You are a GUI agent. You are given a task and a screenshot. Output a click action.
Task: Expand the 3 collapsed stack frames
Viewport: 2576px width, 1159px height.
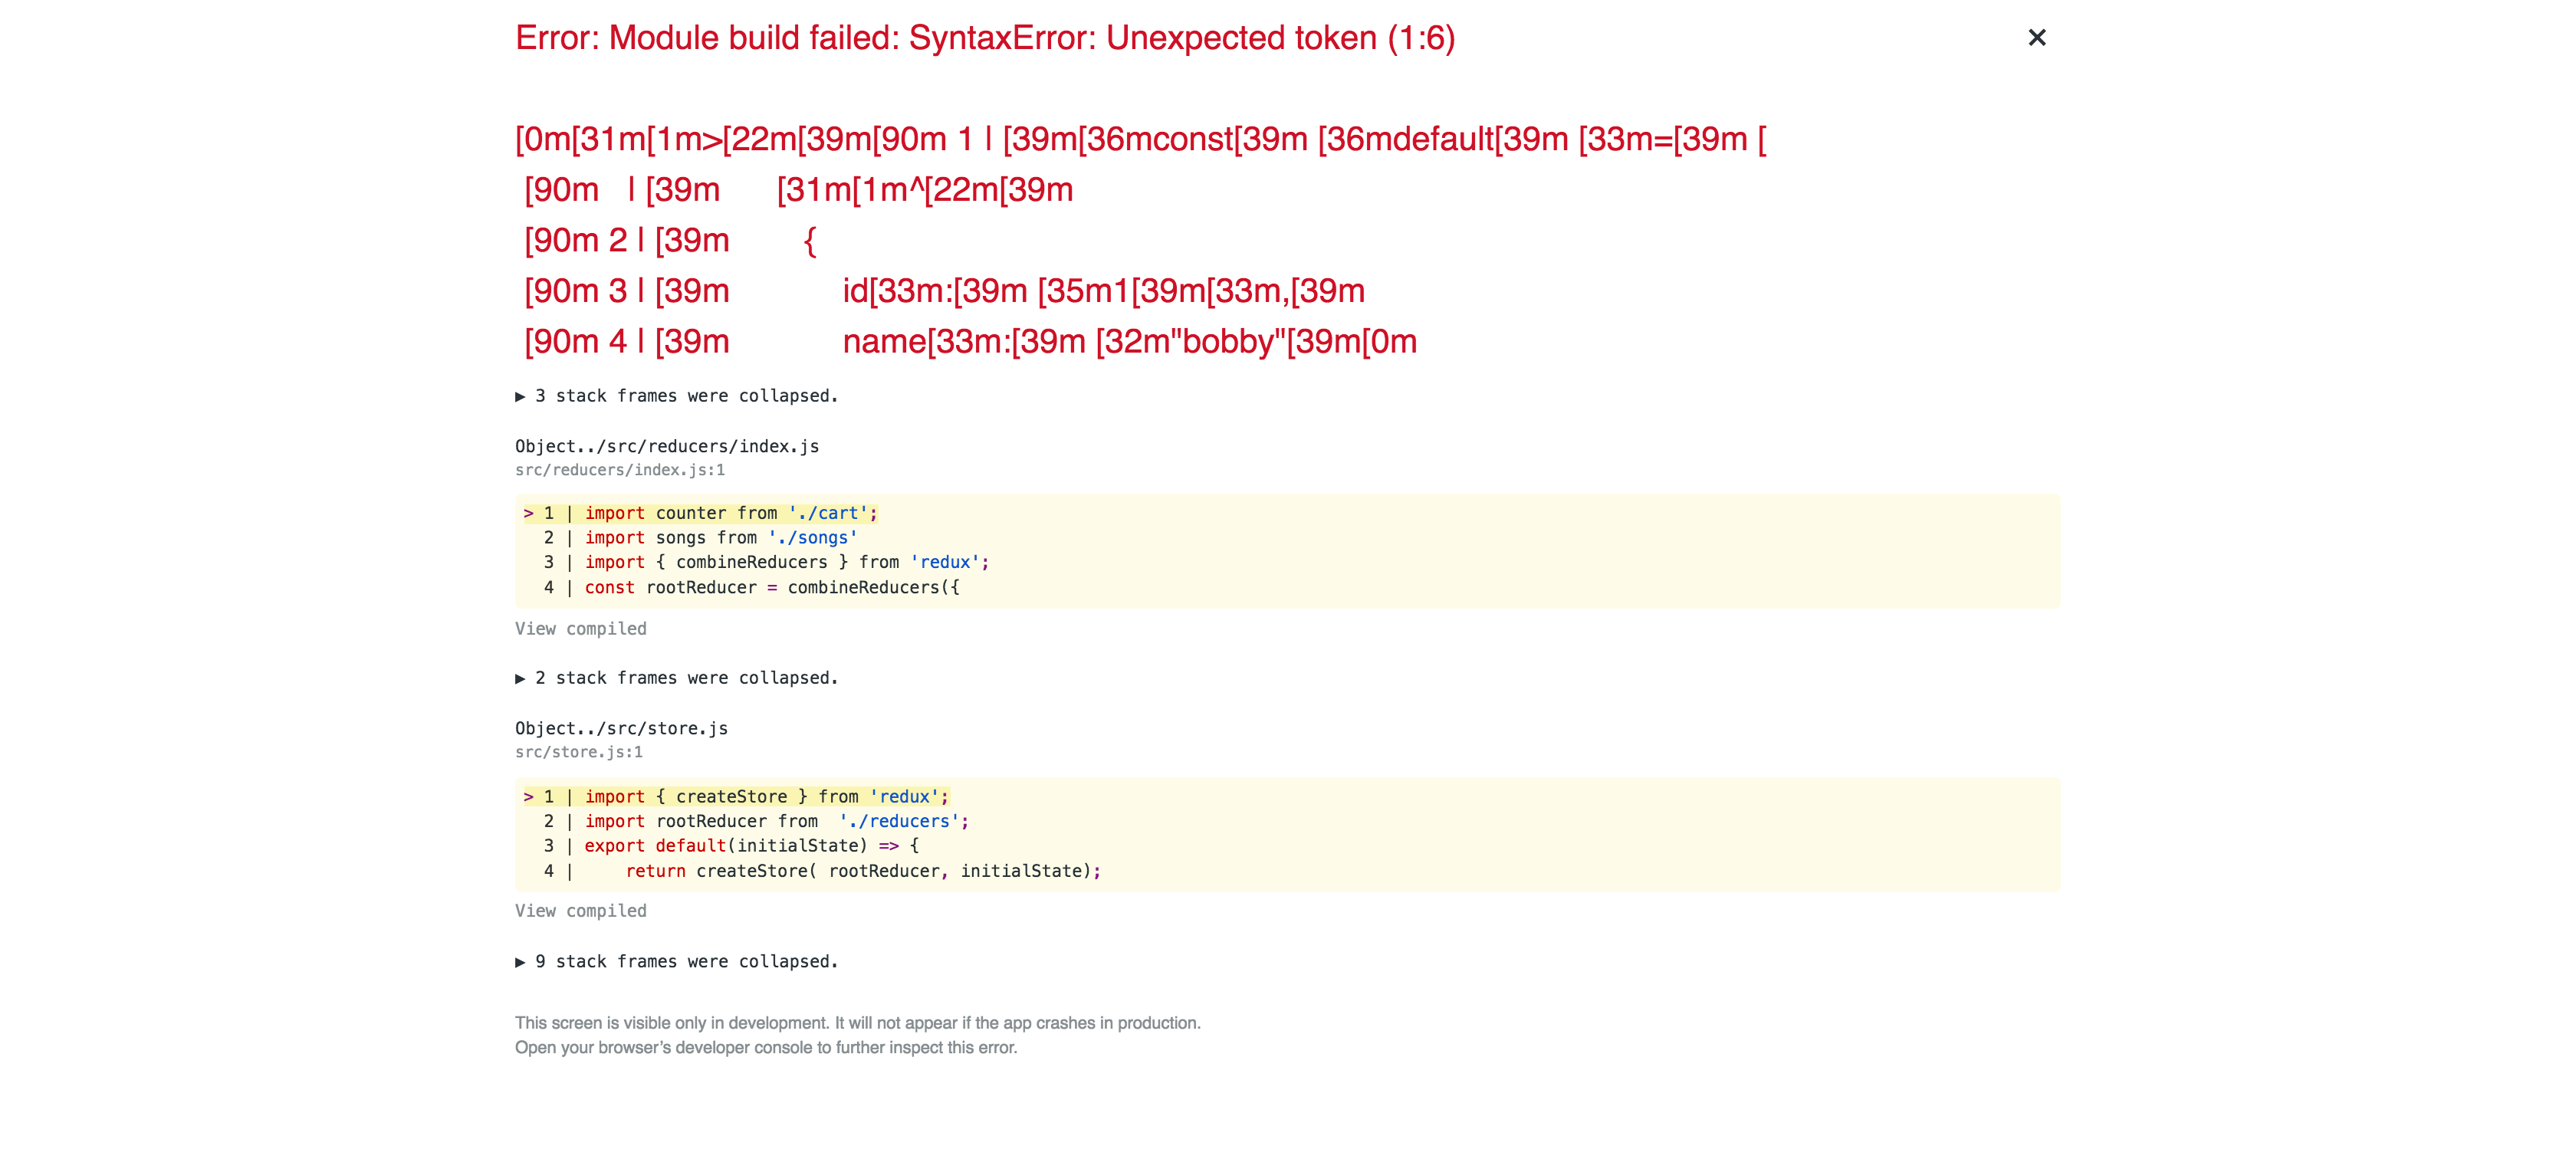coord(676,396)
